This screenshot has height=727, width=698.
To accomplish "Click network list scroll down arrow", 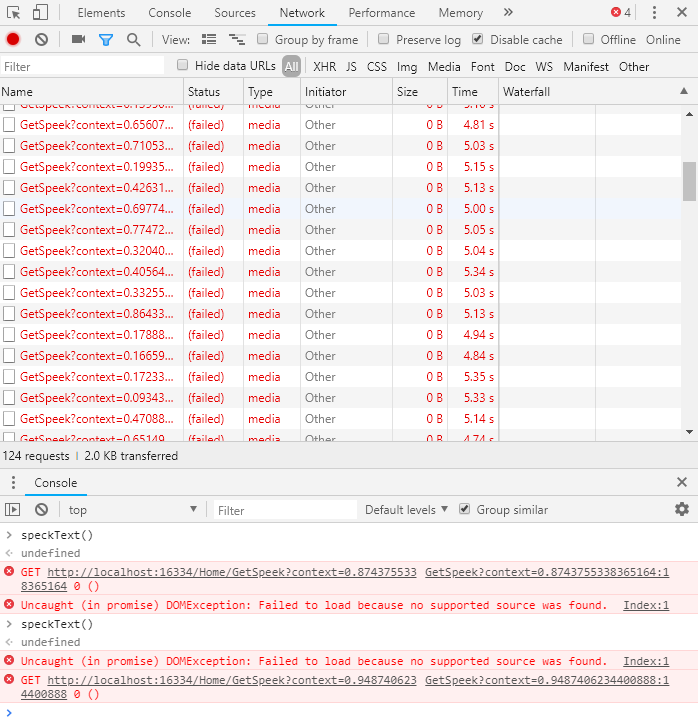I will point(689,432).
